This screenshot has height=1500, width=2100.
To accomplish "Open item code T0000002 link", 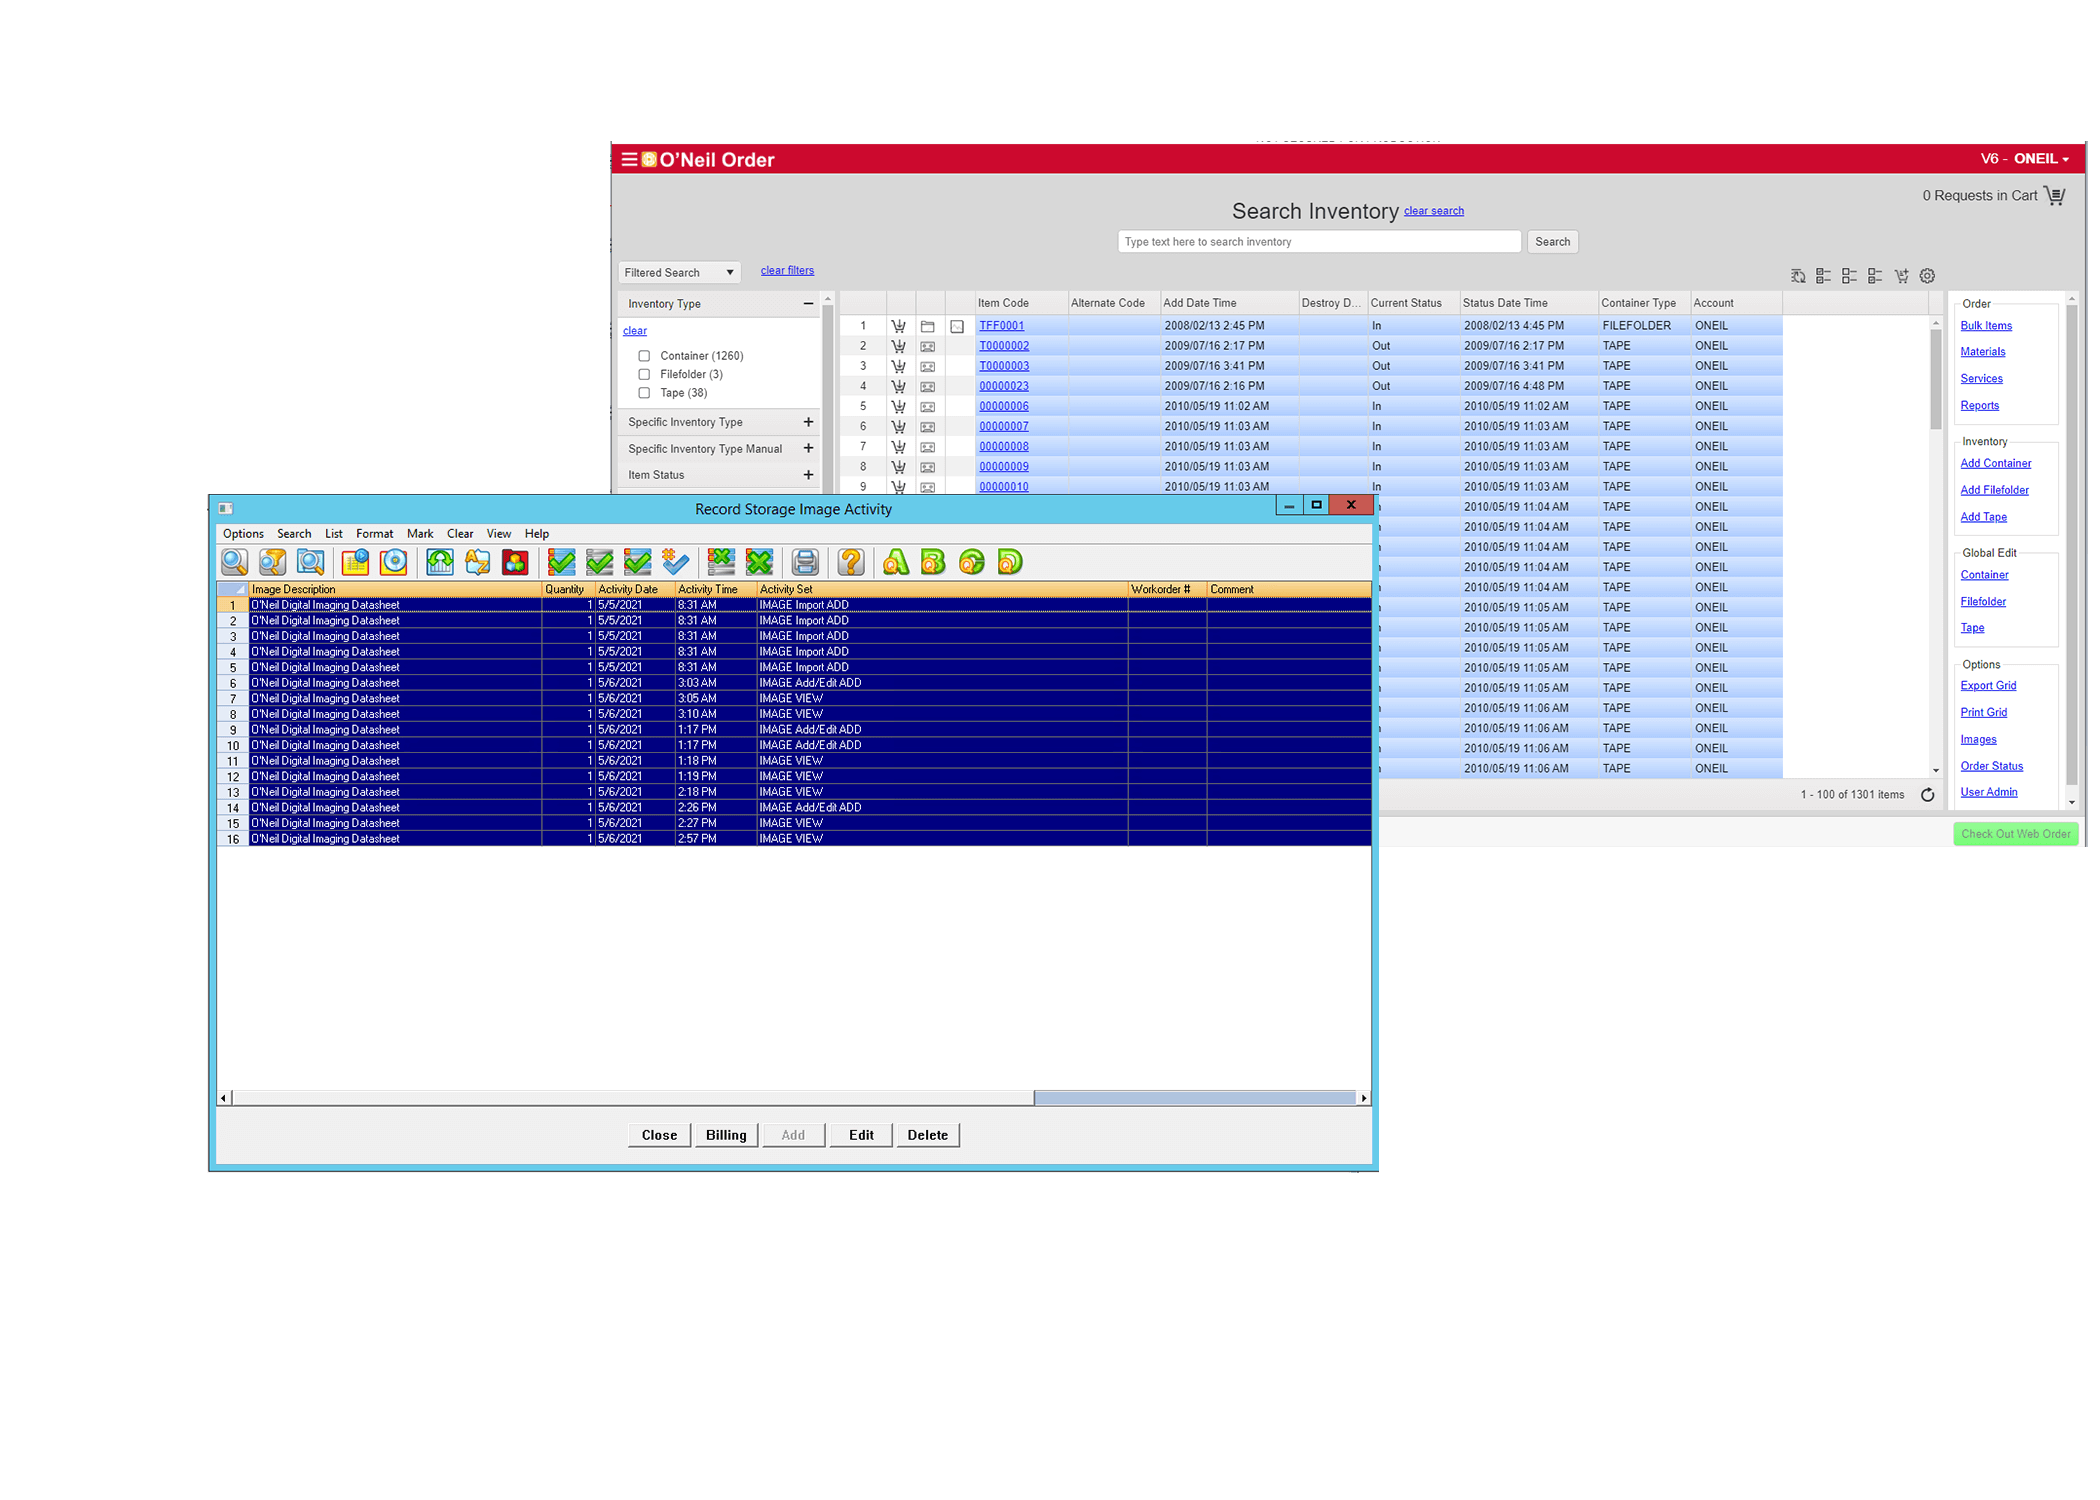I will click(x=1004, y=346).
